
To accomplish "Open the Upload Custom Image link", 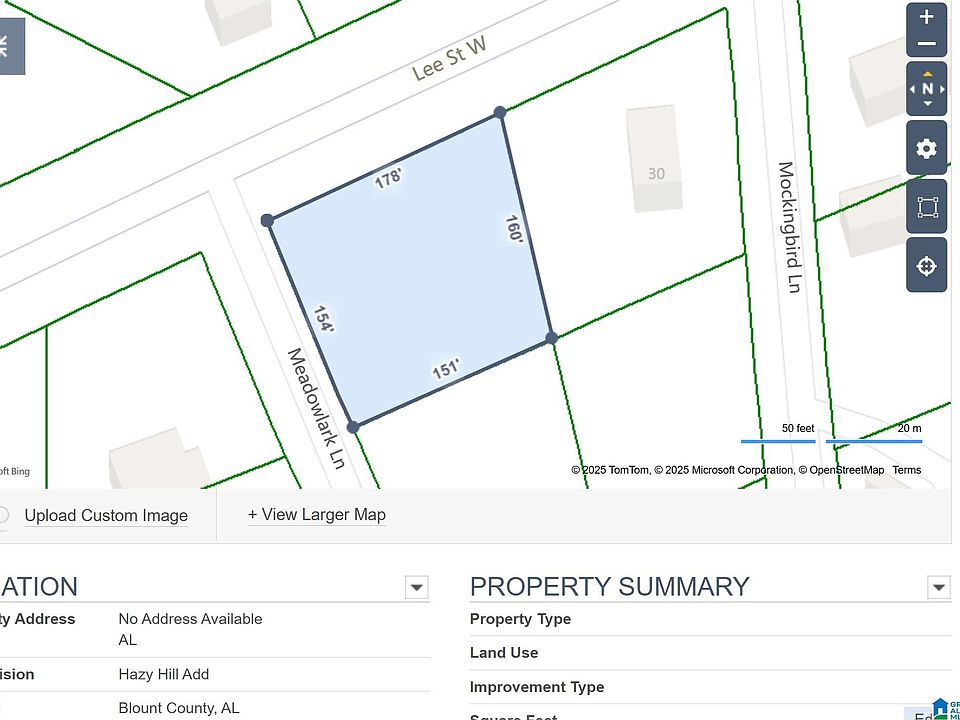I will [x=106, y=516].
